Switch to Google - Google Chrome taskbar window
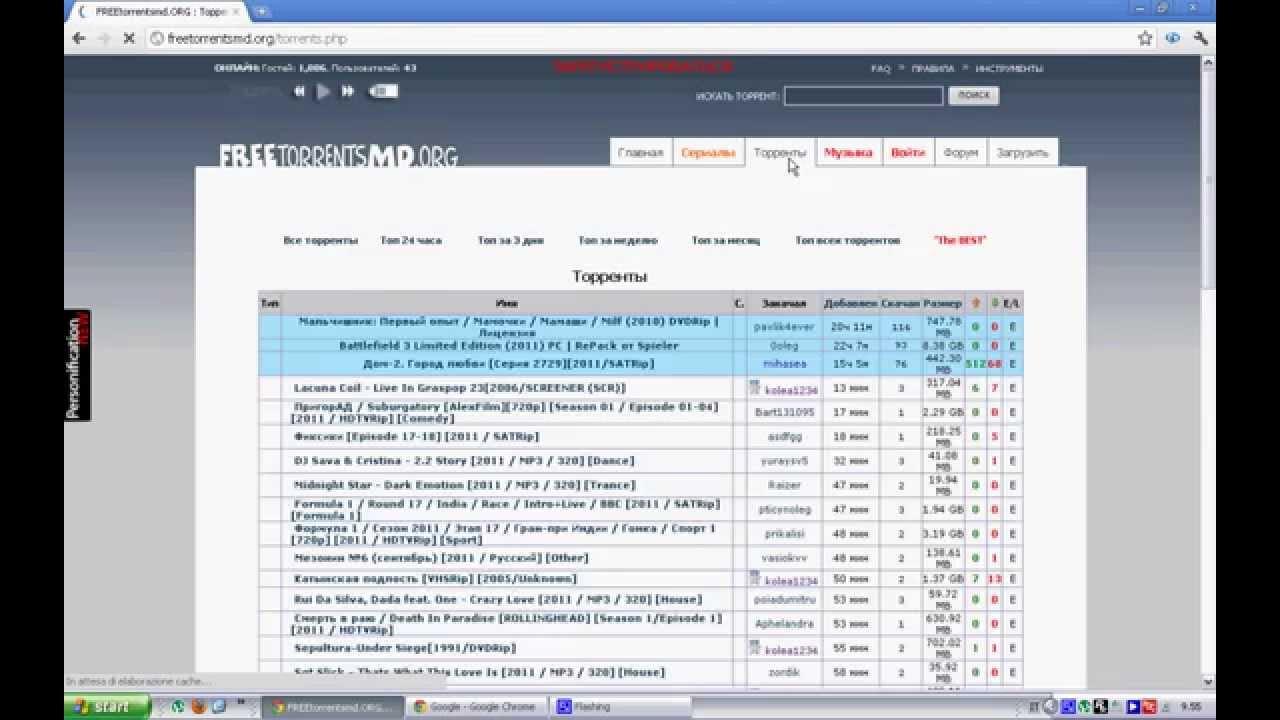1280x720 pixels. [478, 707]
